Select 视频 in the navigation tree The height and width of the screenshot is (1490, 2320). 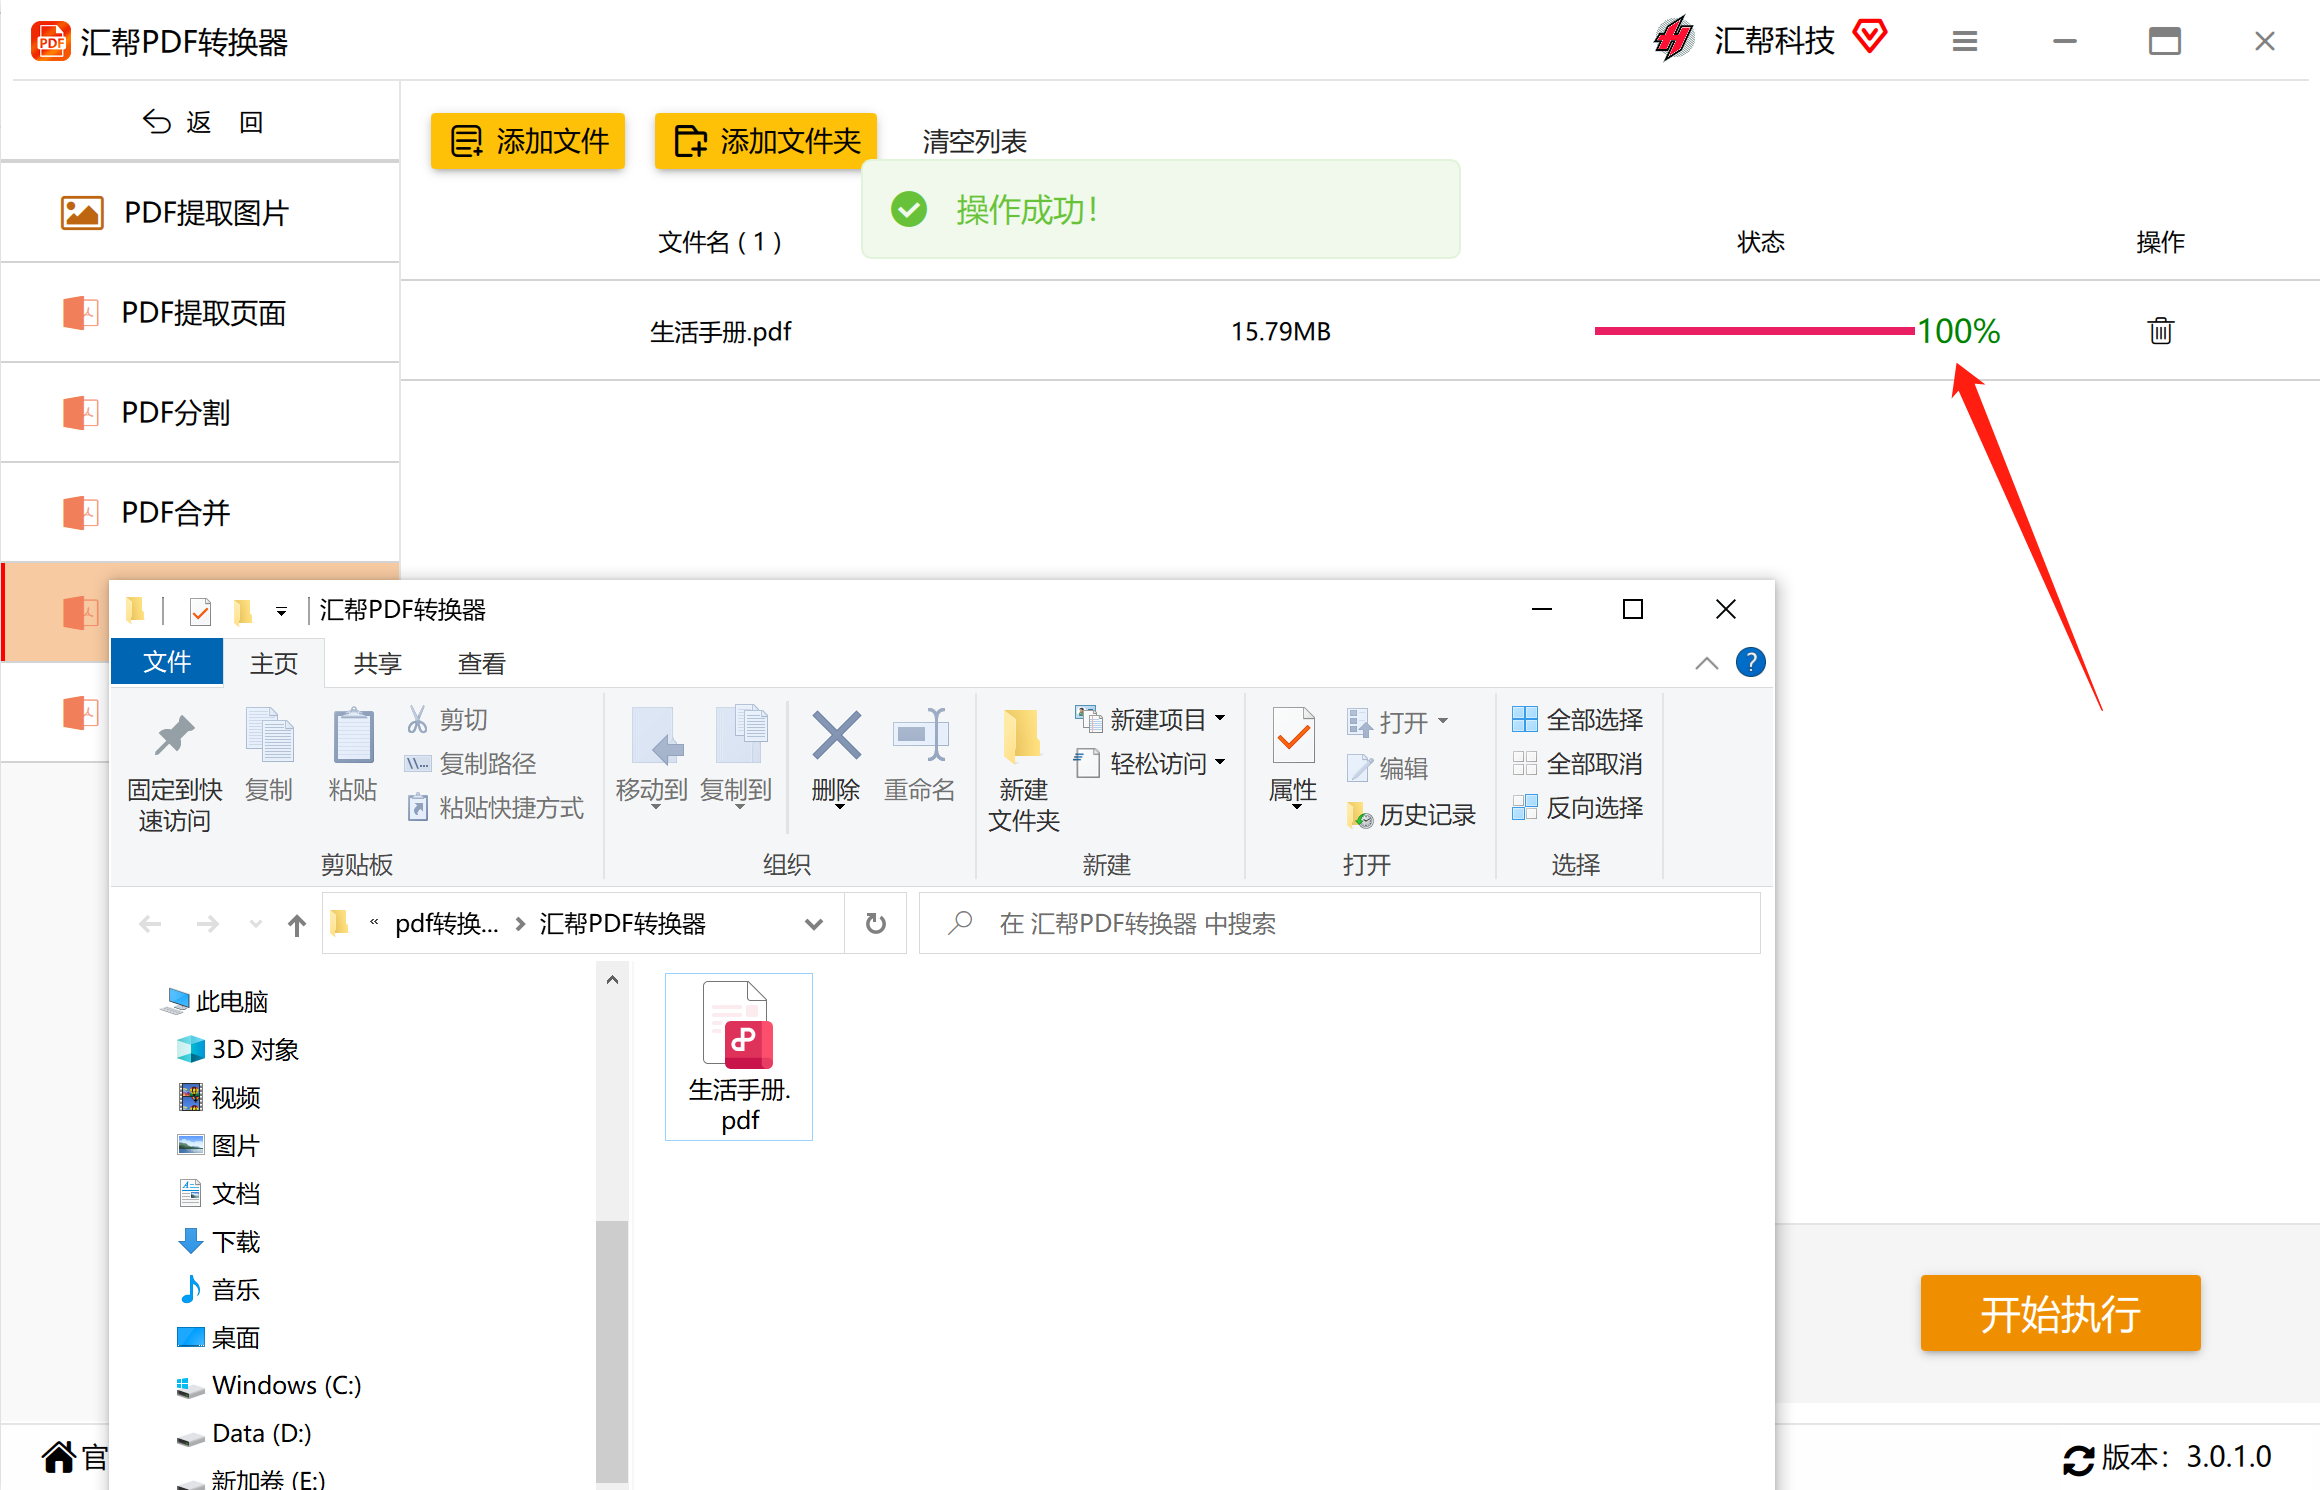click(x=219, y=1097)
